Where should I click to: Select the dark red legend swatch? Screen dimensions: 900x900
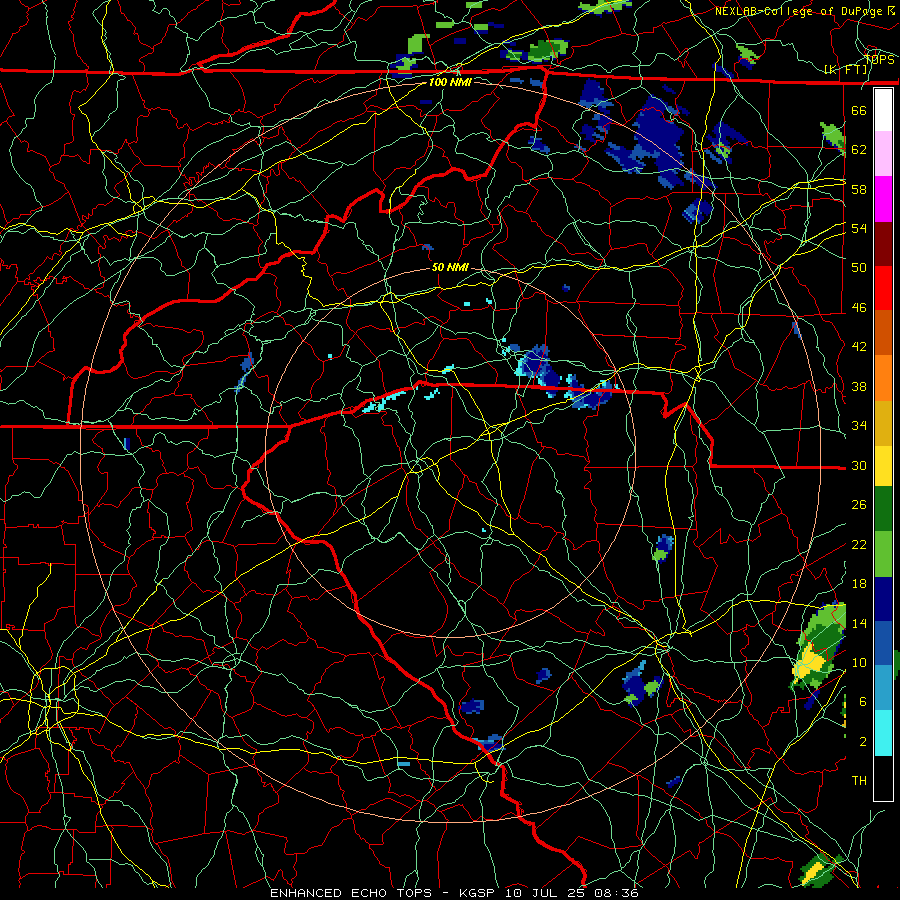click(883, 243)
